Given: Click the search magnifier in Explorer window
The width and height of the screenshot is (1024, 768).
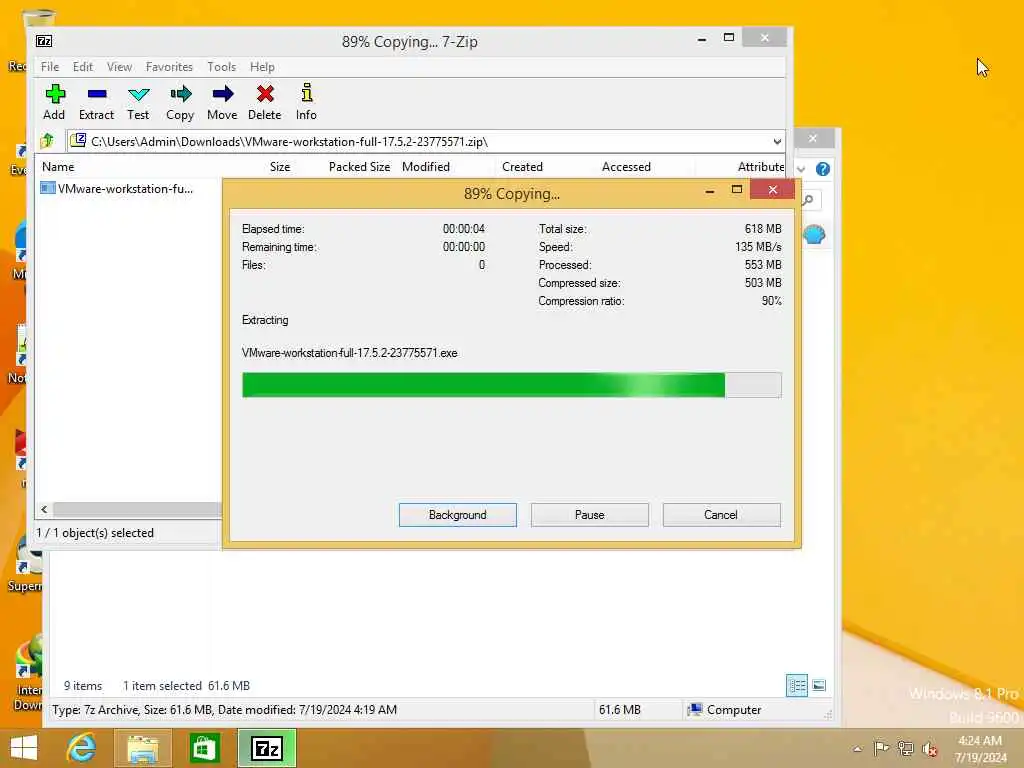Looking at the screenshot, I should point(808,200).
